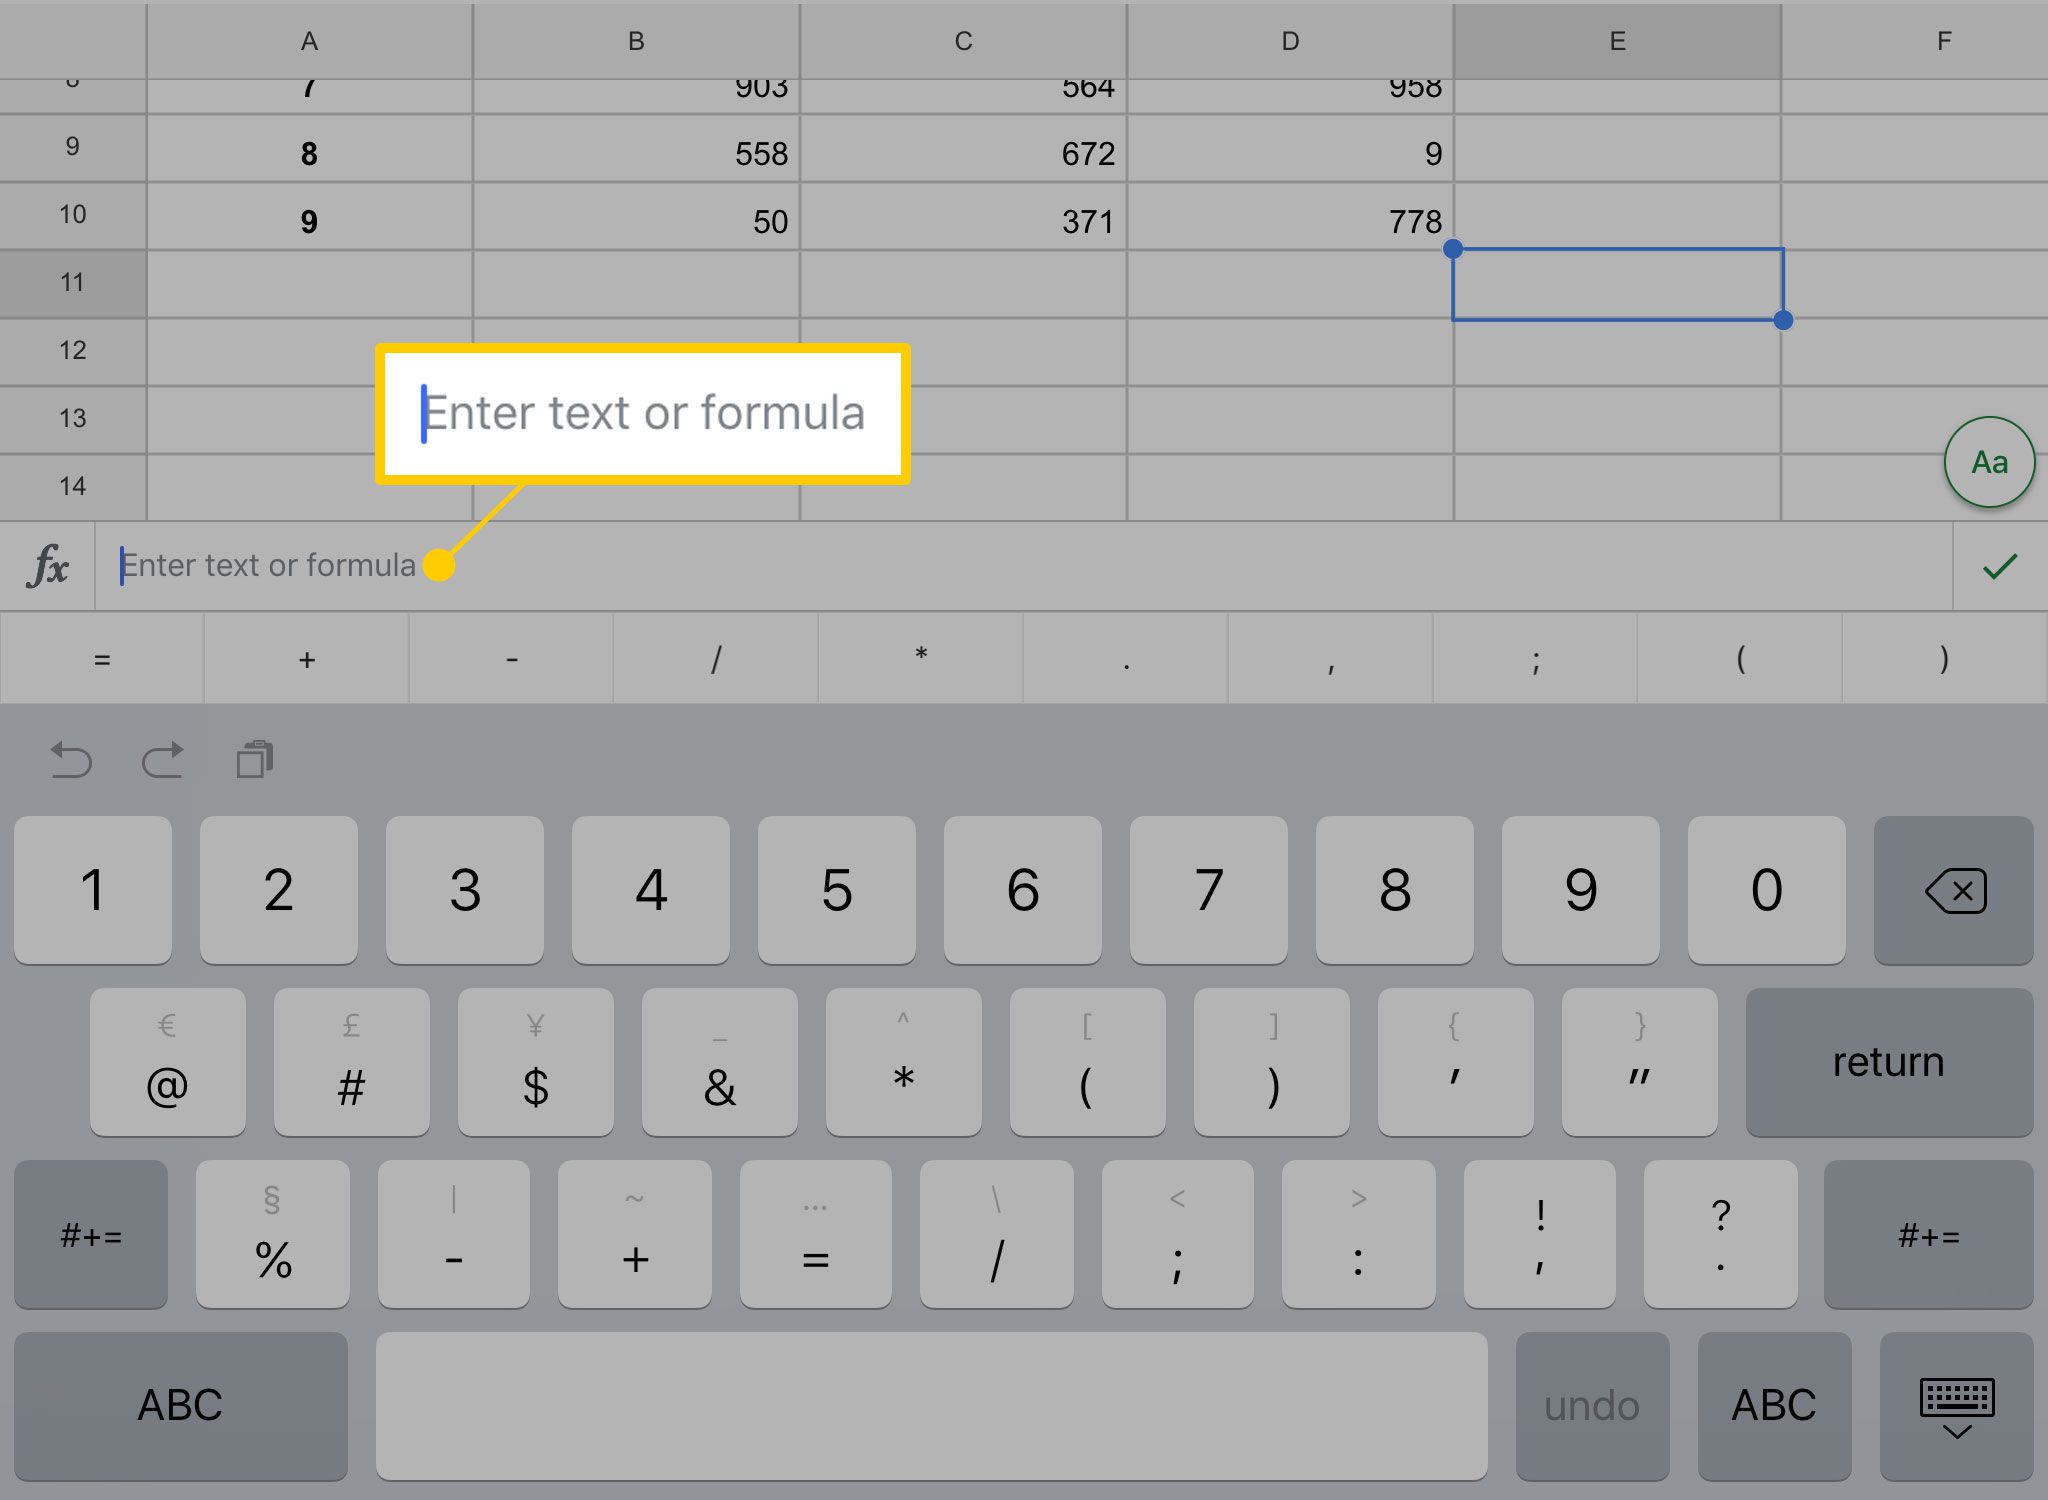Tap number key 6
Screen dimensions: 2048x1500
[1023, 890]
